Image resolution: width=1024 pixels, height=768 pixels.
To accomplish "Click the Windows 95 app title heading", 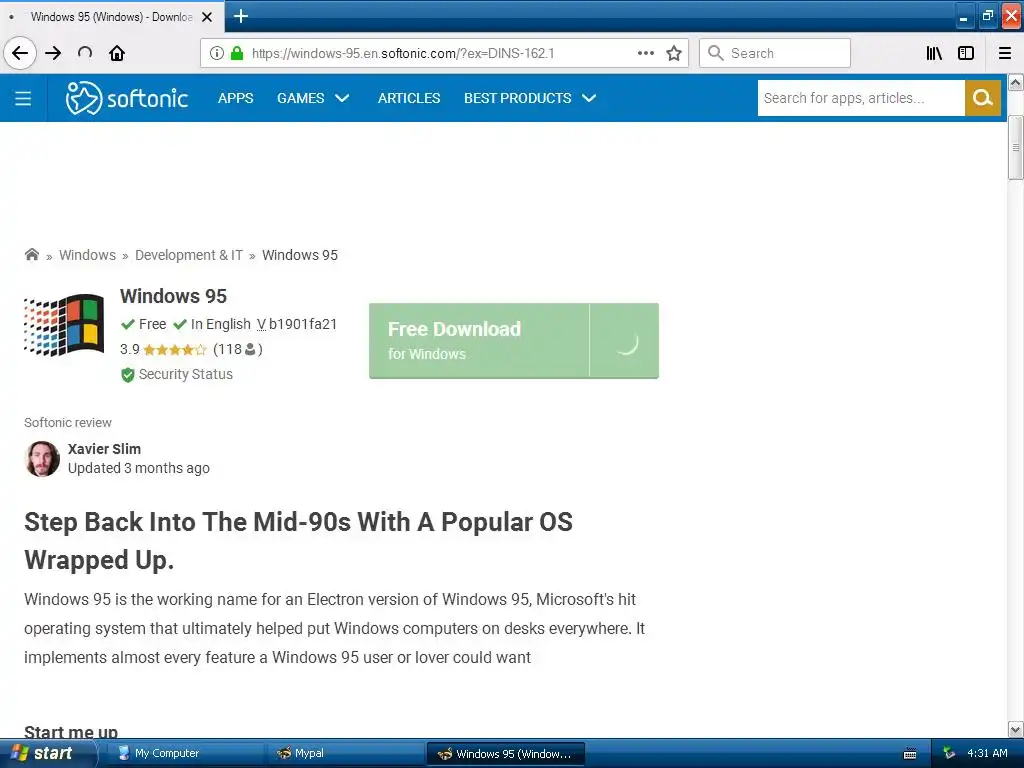I will click(173, 296).
